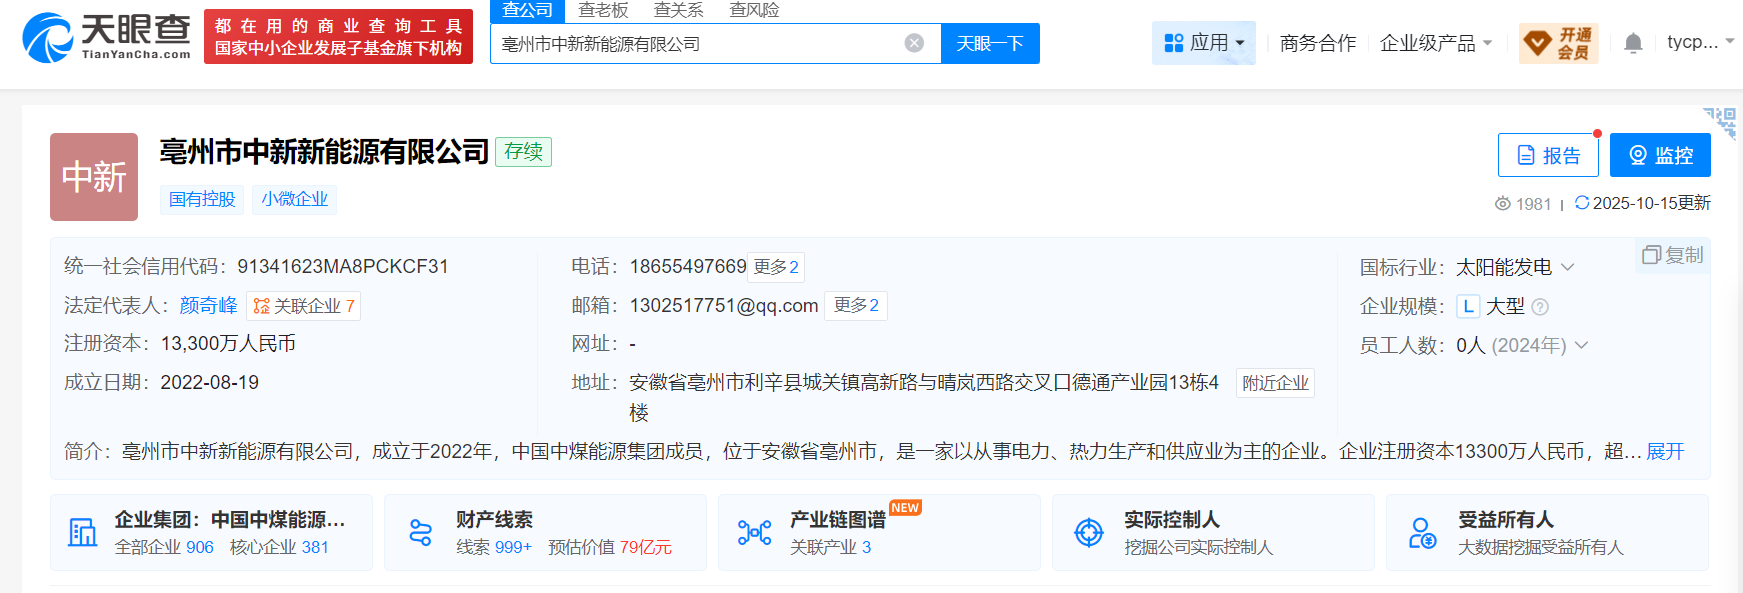
Task: Click the 天眼一下 search button
Action: point(990,43)
